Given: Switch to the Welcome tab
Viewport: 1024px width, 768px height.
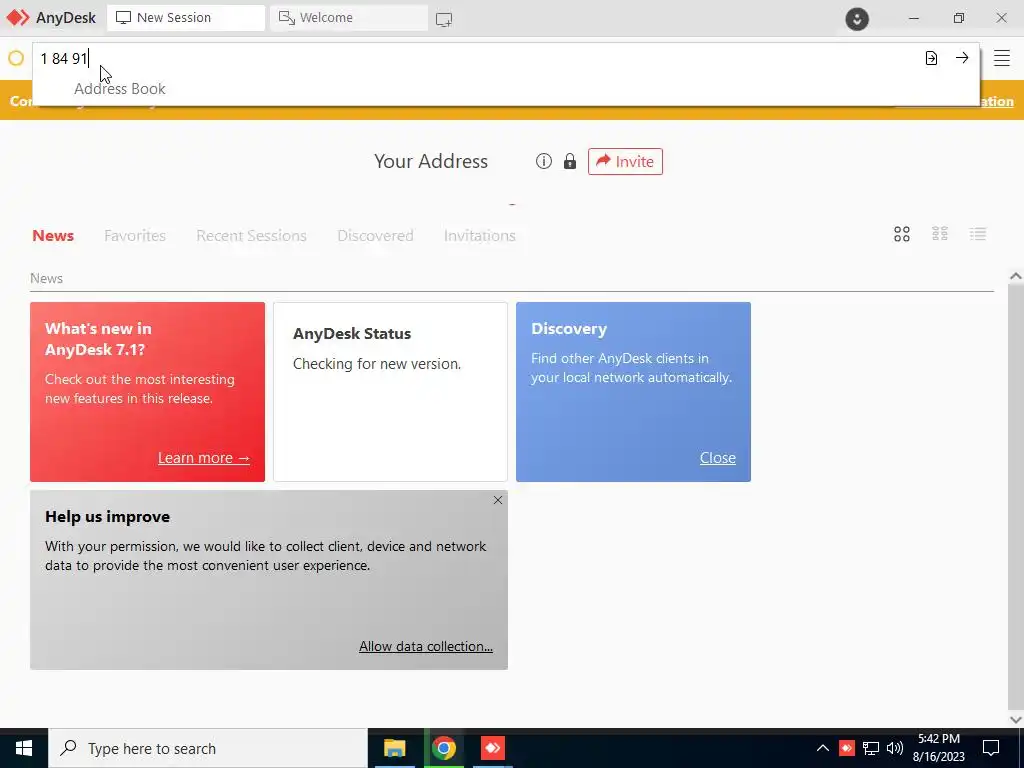Looking at the screenshot, I should click(x=349, y=18).
